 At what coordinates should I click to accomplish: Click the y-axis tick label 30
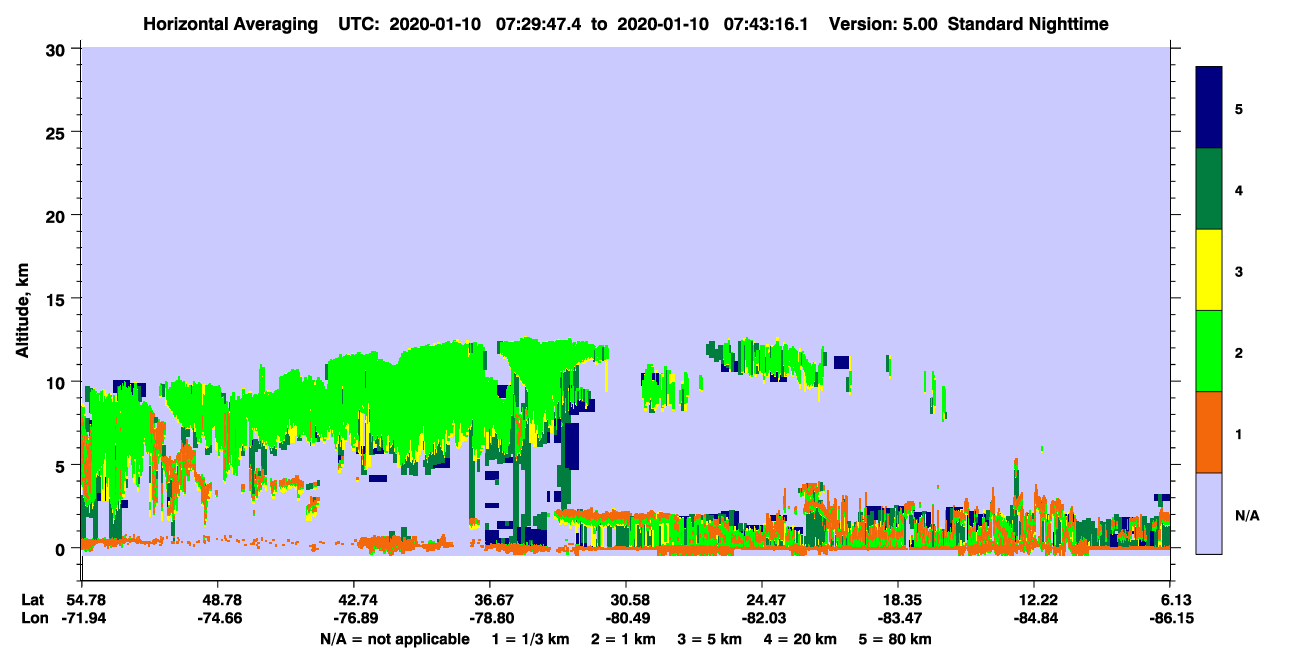pyautogui.click(x=58, y=49)
